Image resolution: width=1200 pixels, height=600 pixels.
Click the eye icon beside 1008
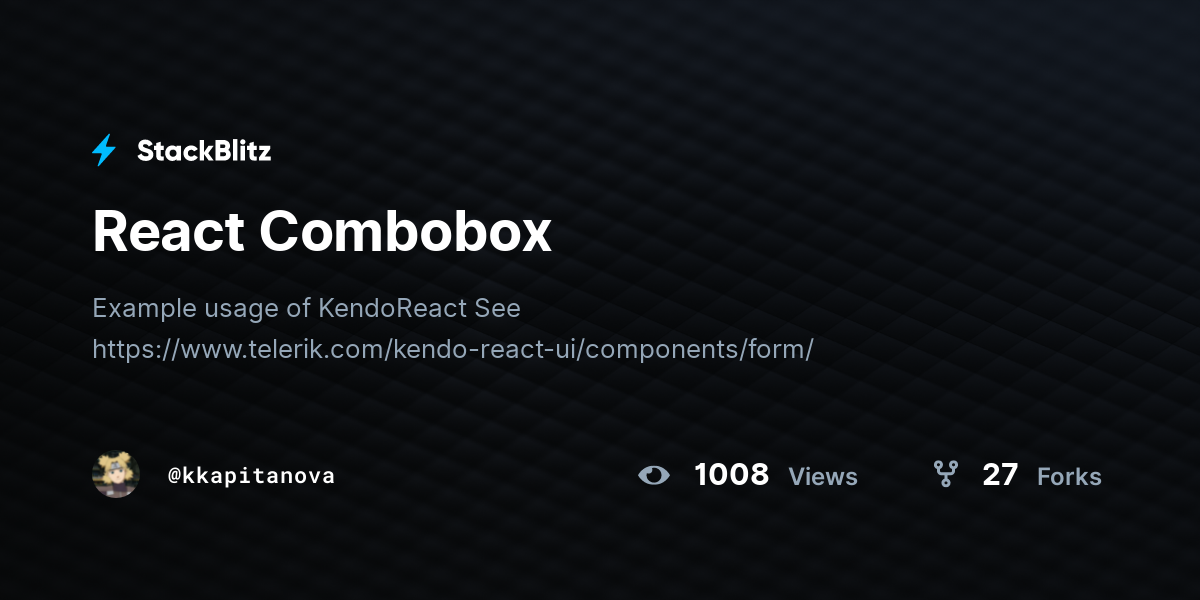tap(654, 475)
